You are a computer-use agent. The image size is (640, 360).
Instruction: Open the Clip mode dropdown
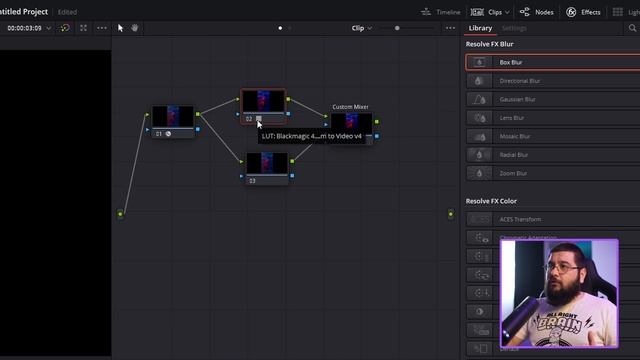(362, 28)
